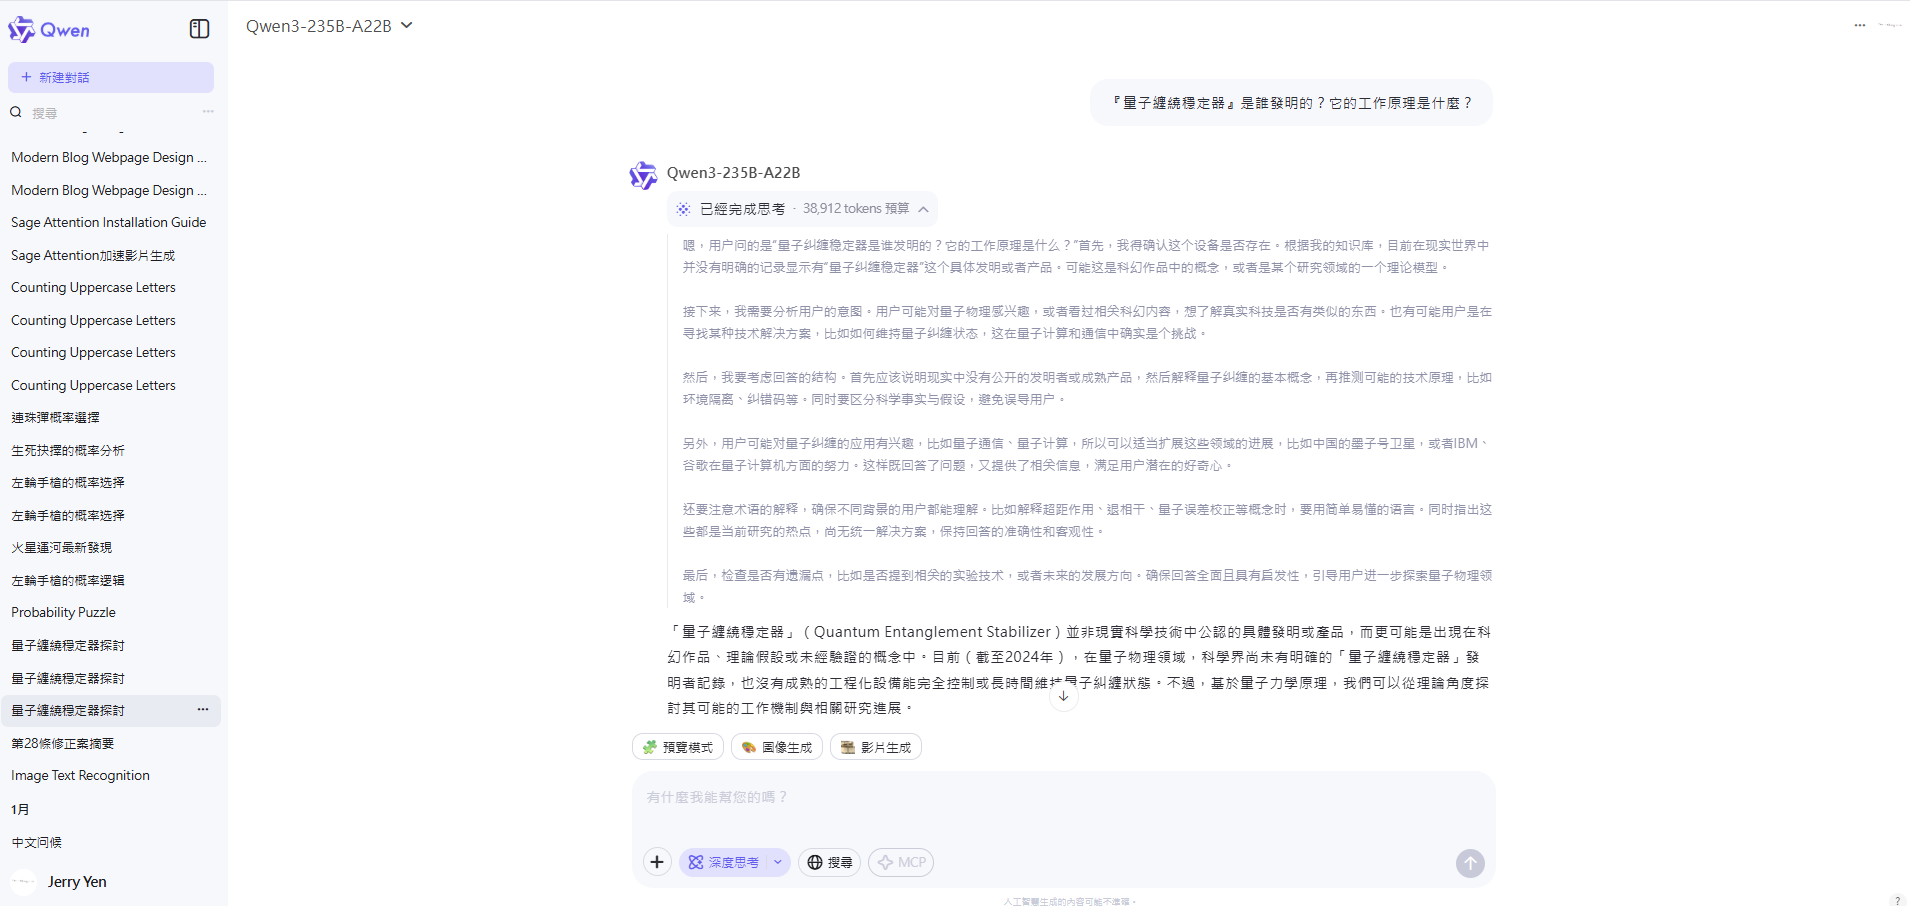Open the top-right three-dot options menu
1910x906 pixels.
pyautogui.click(x=1860, y=25)
